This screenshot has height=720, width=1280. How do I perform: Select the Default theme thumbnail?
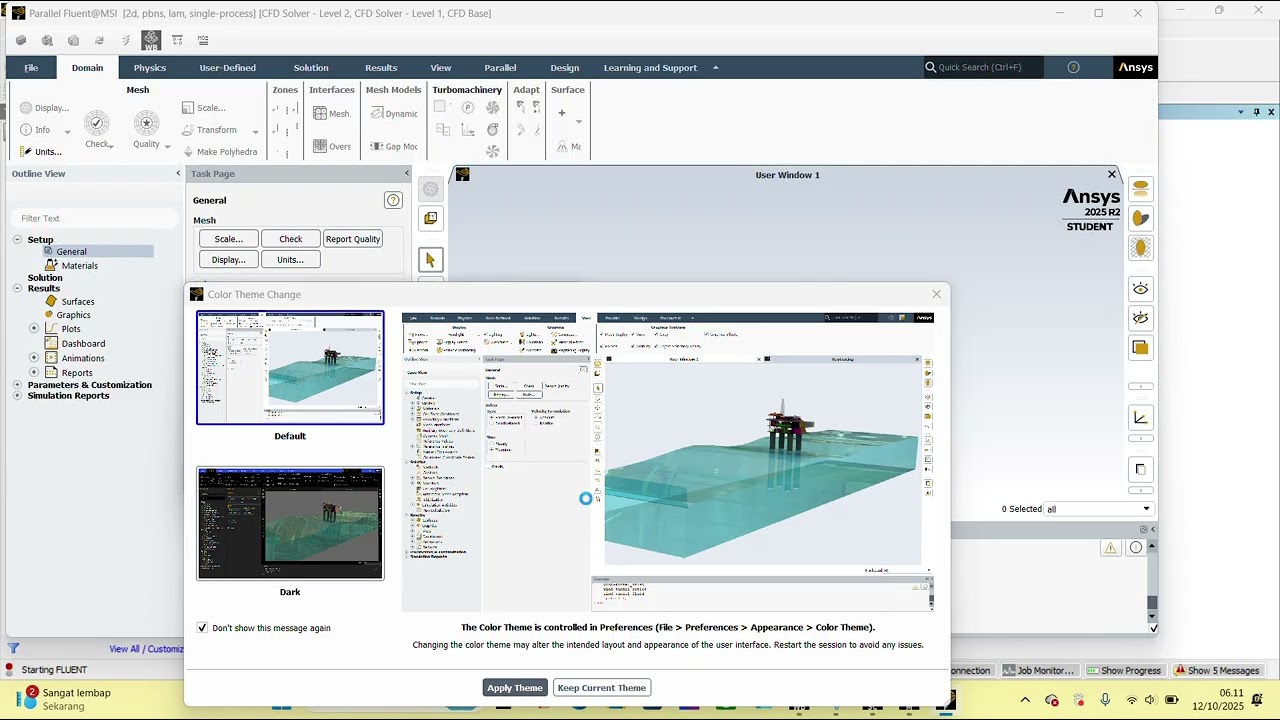tap(290, 368)
